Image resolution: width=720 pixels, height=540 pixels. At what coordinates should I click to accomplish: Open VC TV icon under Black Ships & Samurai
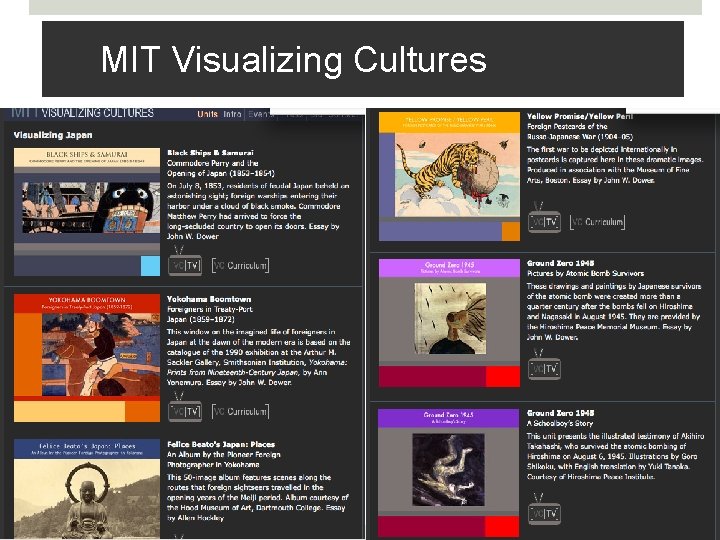[185, 262]
